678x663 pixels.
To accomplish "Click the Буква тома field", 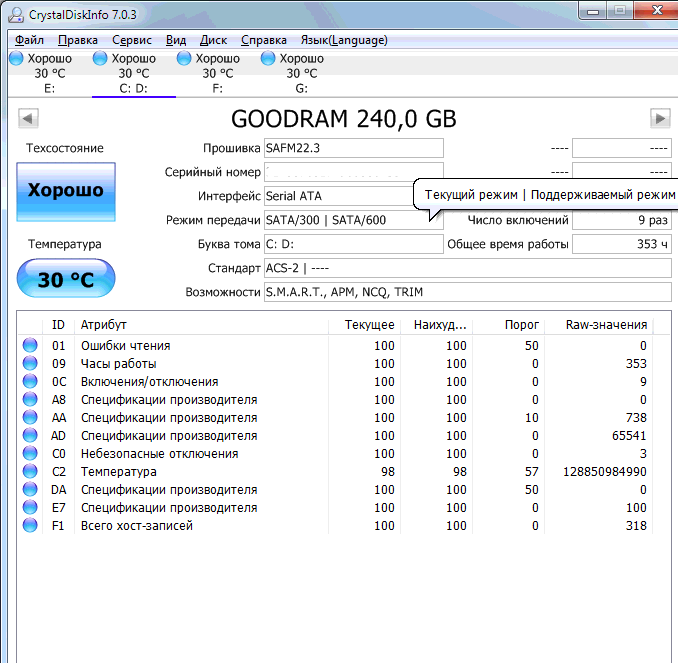I will pyautogui.click(x=354, y=244).
